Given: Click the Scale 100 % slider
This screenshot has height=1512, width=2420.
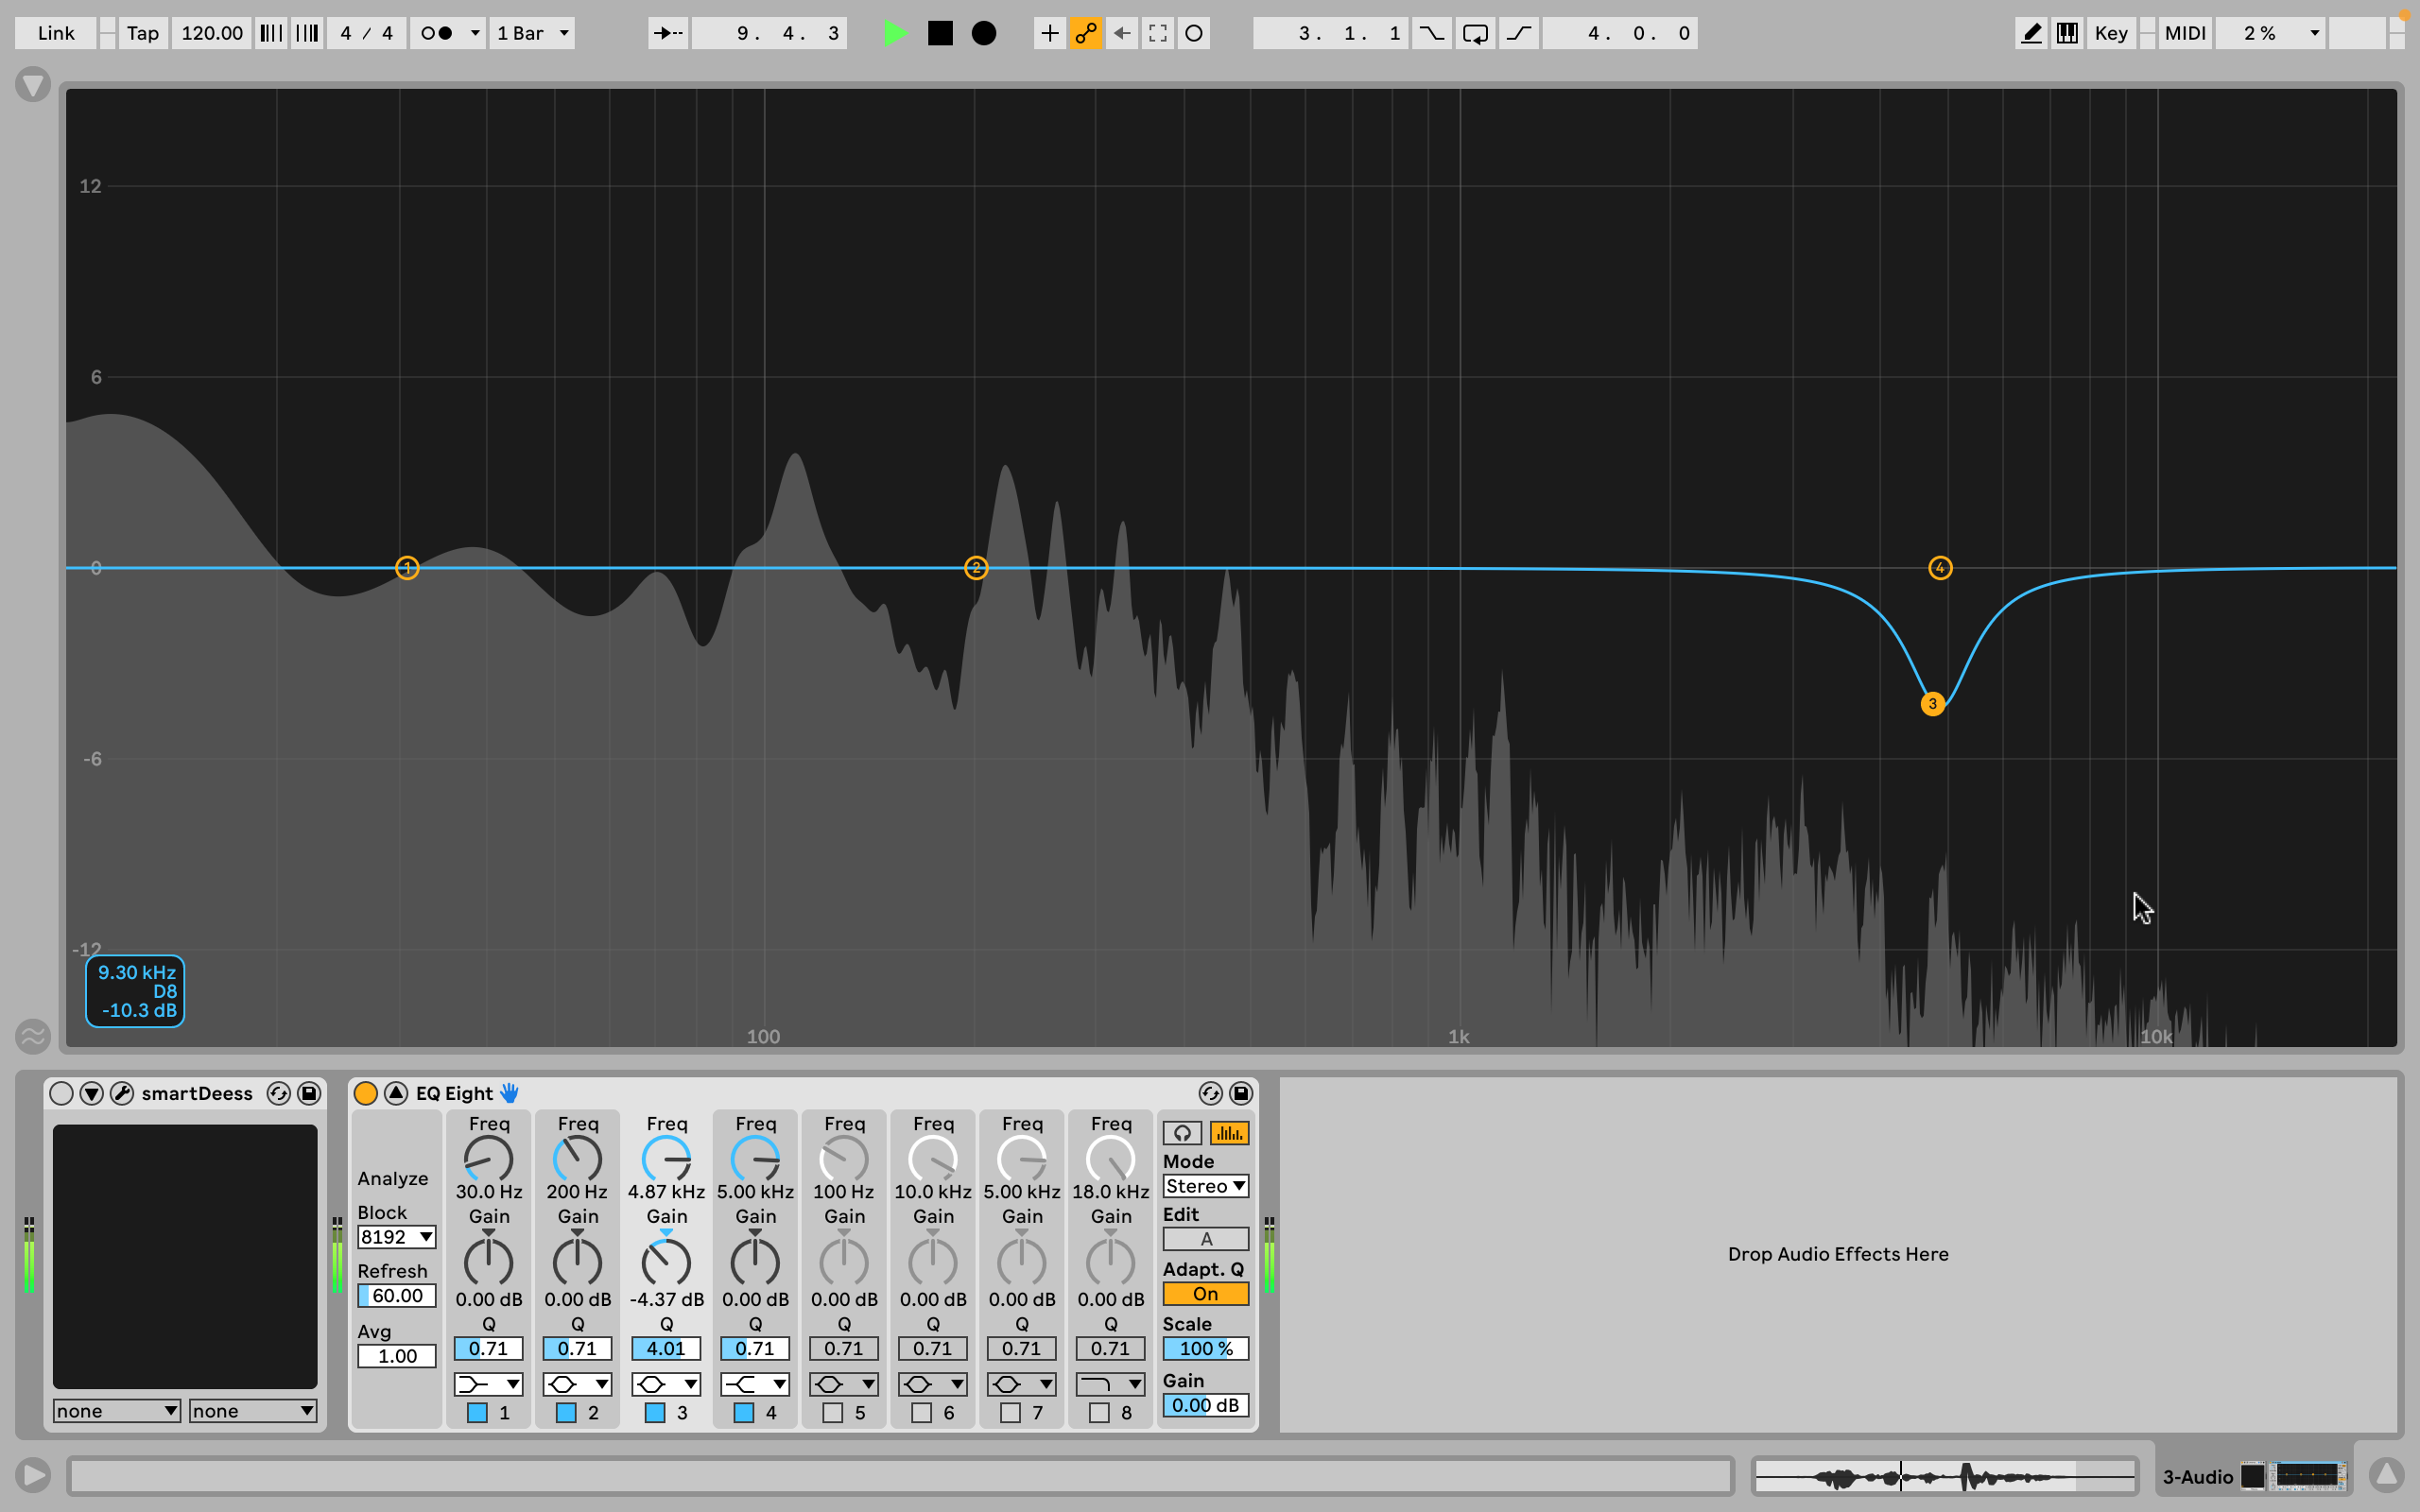Looking at the screenshot, I should (x=1205, y=1348).
